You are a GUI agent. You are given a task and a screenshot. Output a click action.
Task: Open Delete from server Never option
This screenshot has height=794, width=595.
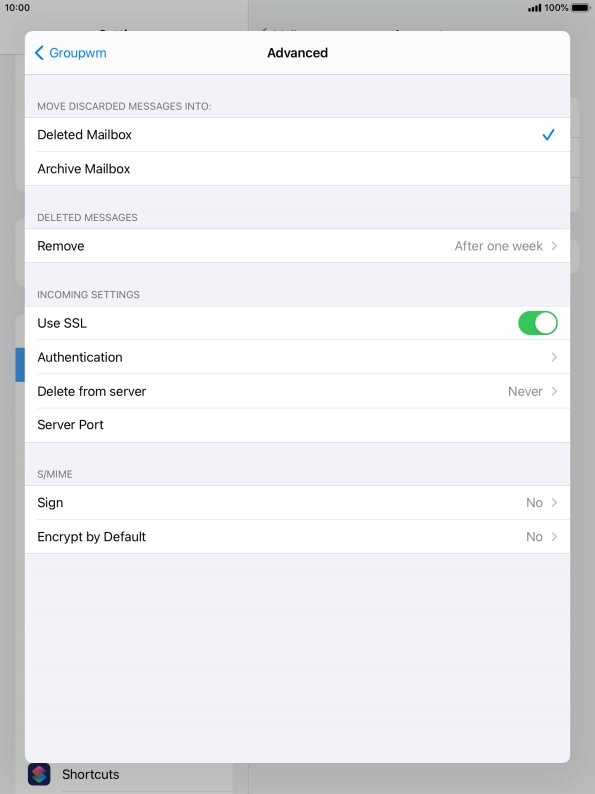pos(297,391)
